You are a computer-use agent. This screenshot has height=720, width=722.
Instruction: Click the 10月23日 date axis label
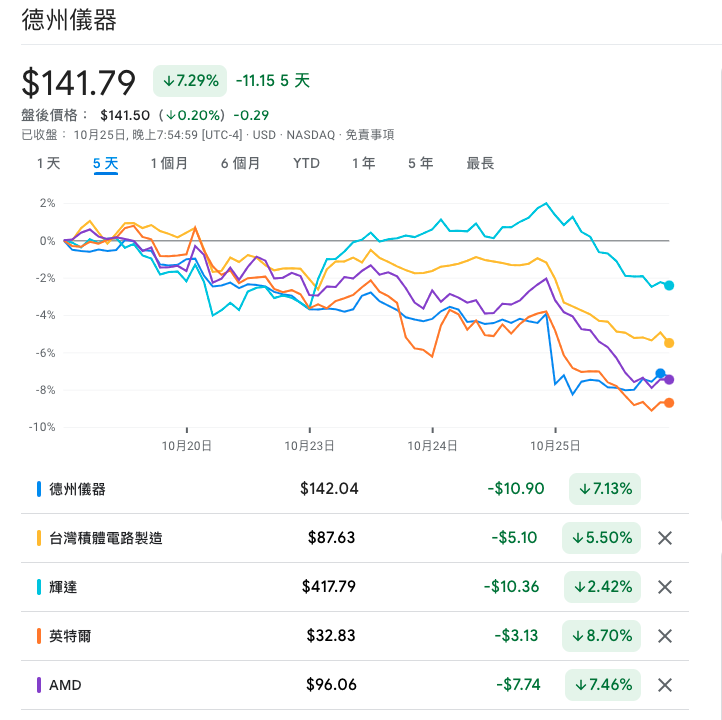click(x=309, y=446)
